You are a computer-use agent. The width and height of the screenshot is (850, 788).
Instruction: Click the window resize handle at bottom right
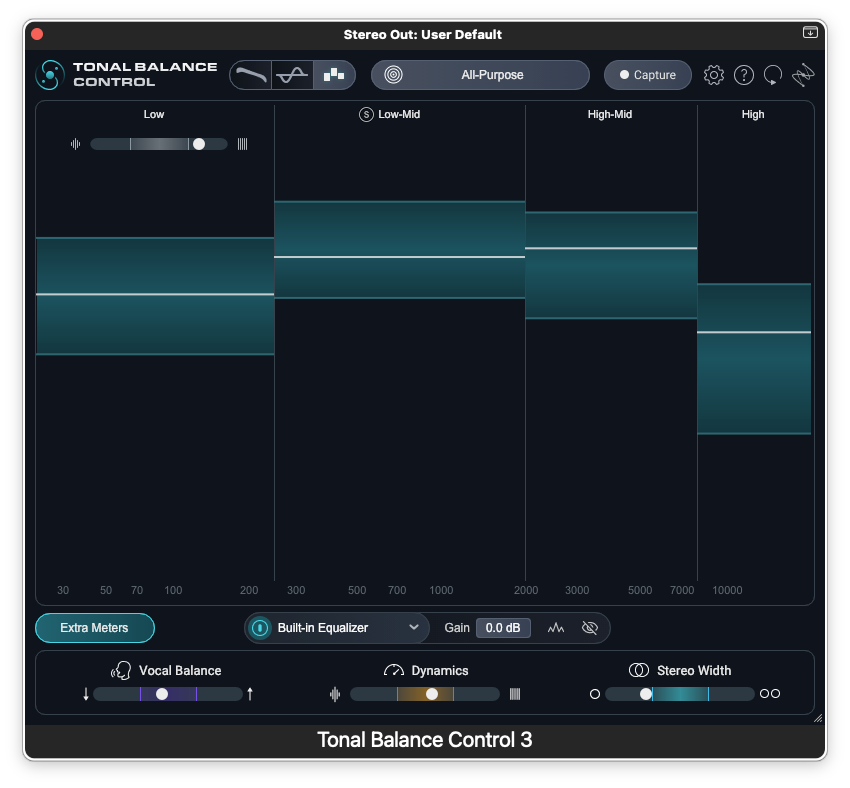(818, 718)
